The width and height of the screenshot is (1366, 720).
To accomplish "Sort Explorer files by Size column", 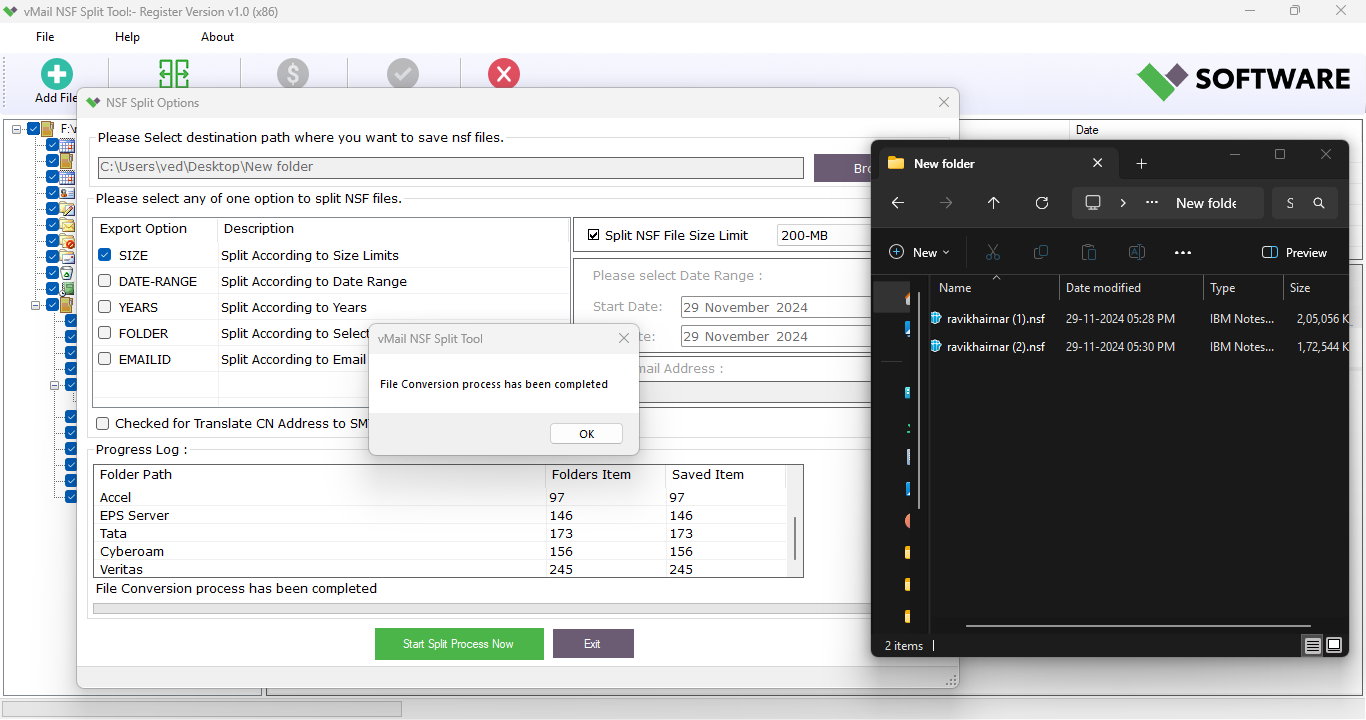I will click(1315, 288).
